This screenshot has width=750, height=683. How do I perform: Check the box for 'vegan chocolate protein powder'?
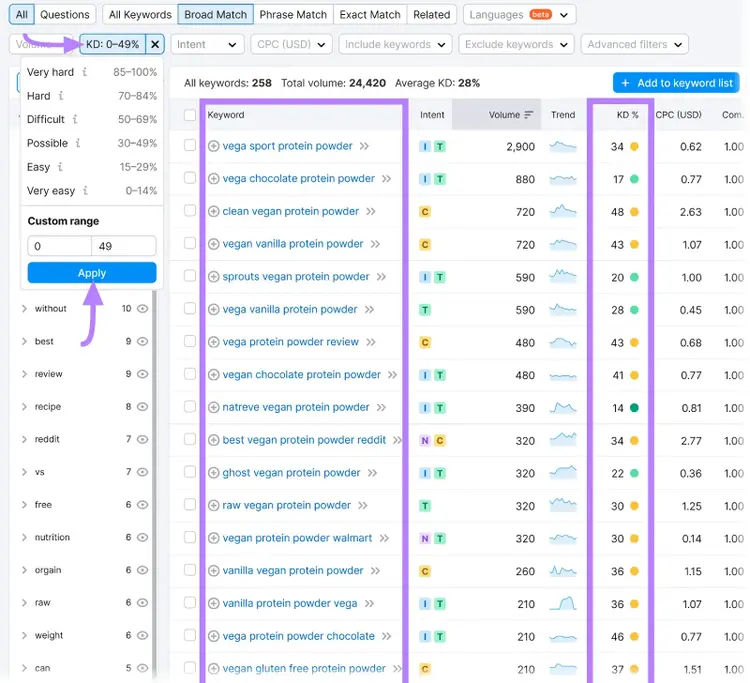[x=190, y=374]
